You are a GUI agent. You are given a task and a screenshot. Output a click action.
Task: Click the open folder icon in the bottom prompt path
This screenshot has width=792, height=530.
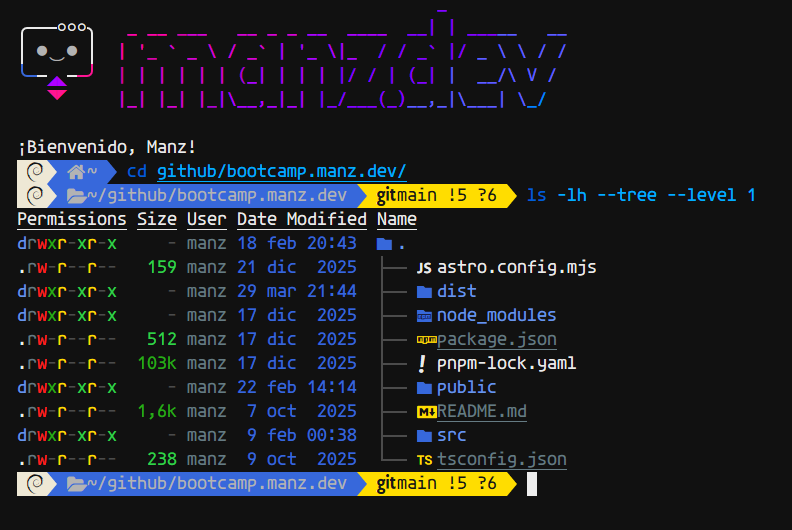tap(76, 484)
